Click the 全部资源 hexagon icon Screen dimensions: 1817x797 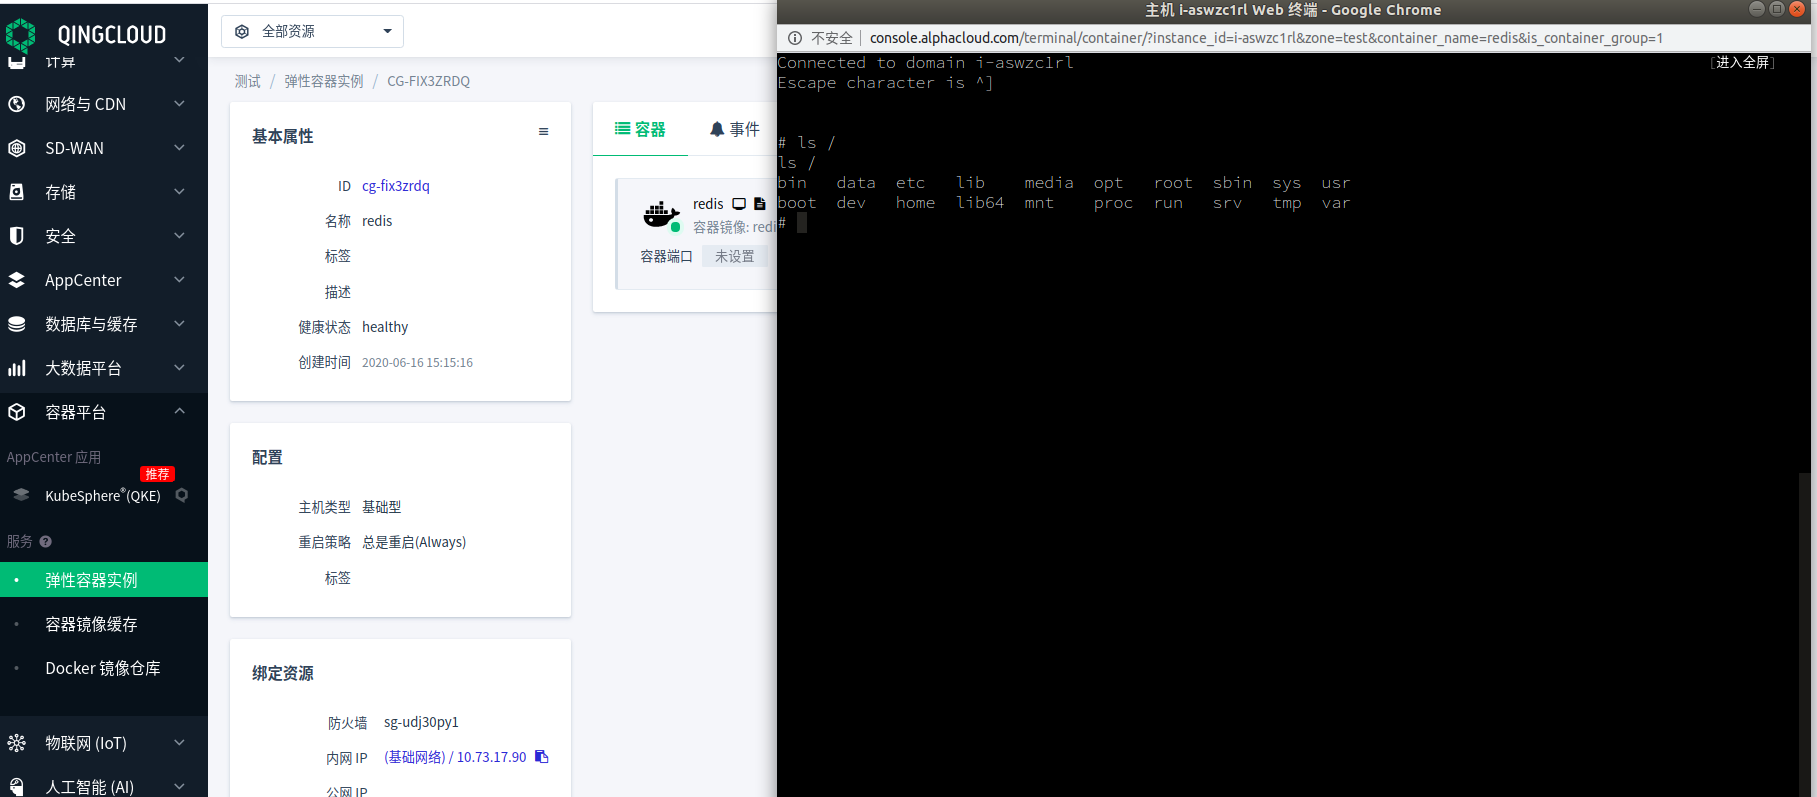click(242, 32)
